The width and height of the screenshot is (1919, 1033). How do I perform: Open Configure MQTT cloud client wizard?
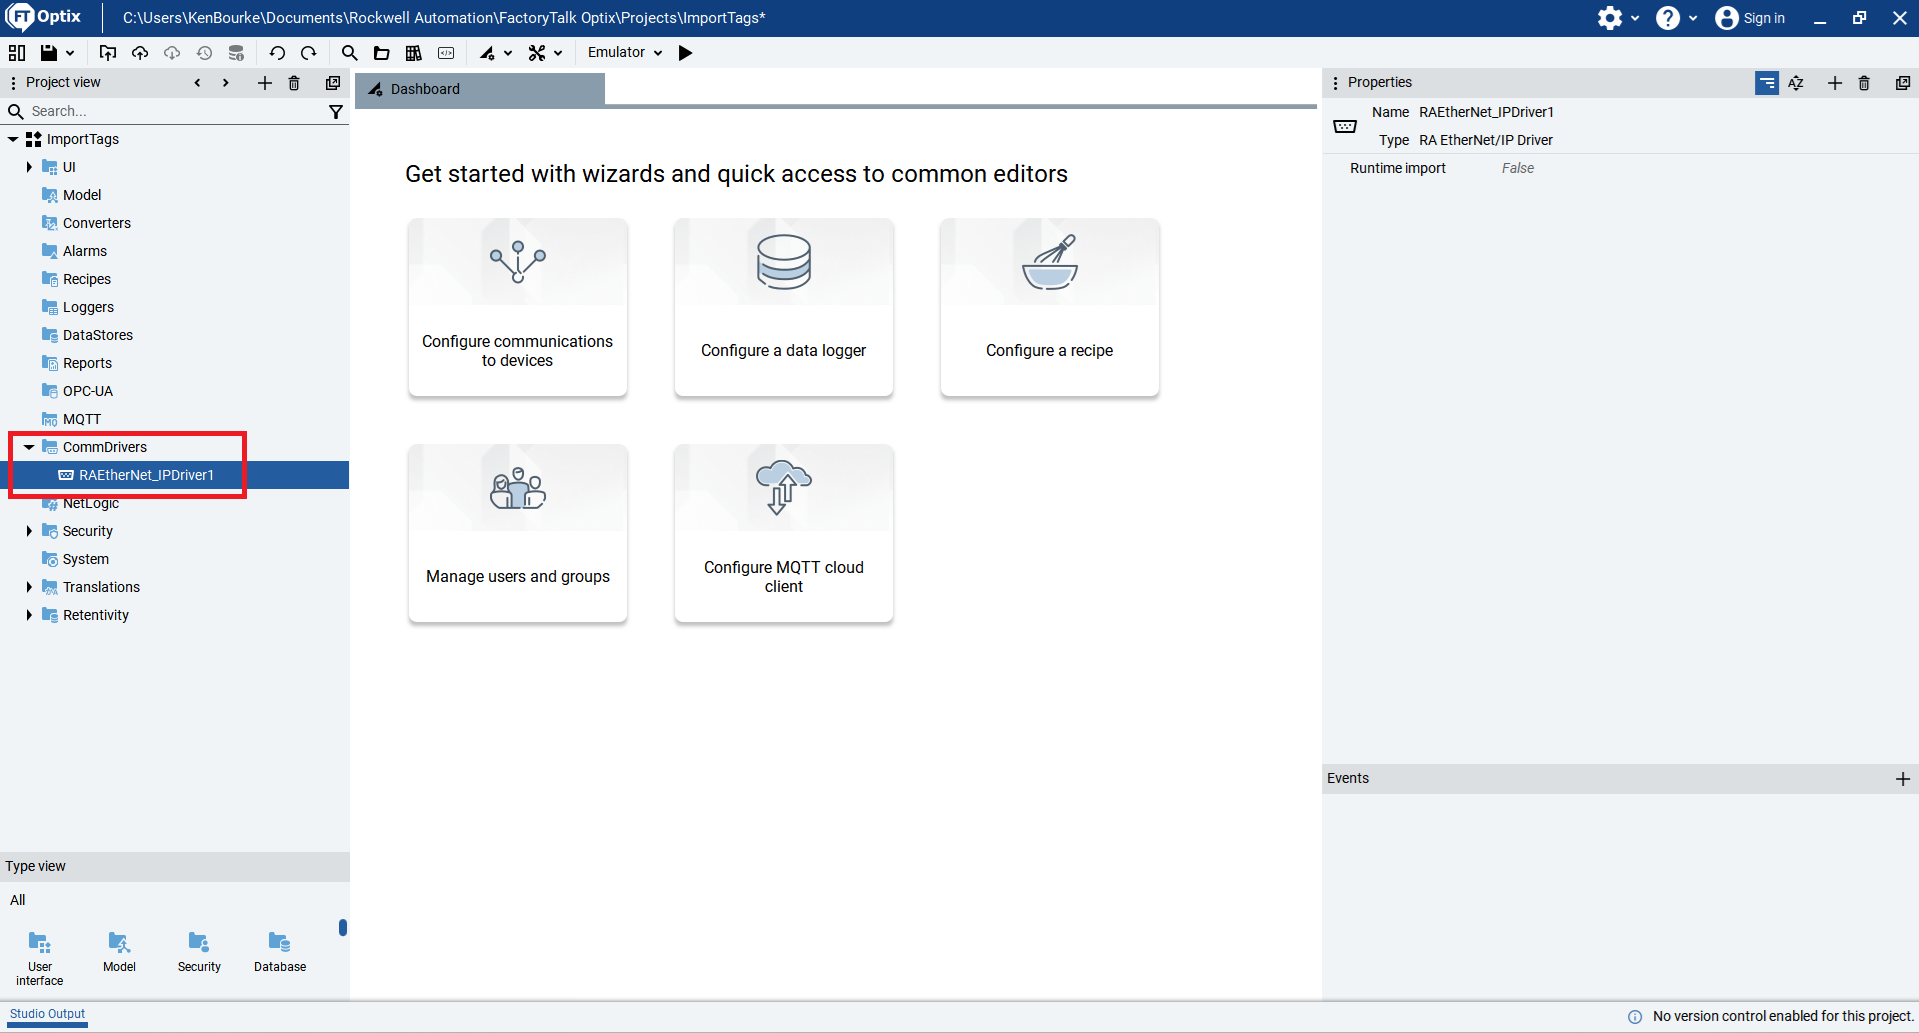click(783, 534)
